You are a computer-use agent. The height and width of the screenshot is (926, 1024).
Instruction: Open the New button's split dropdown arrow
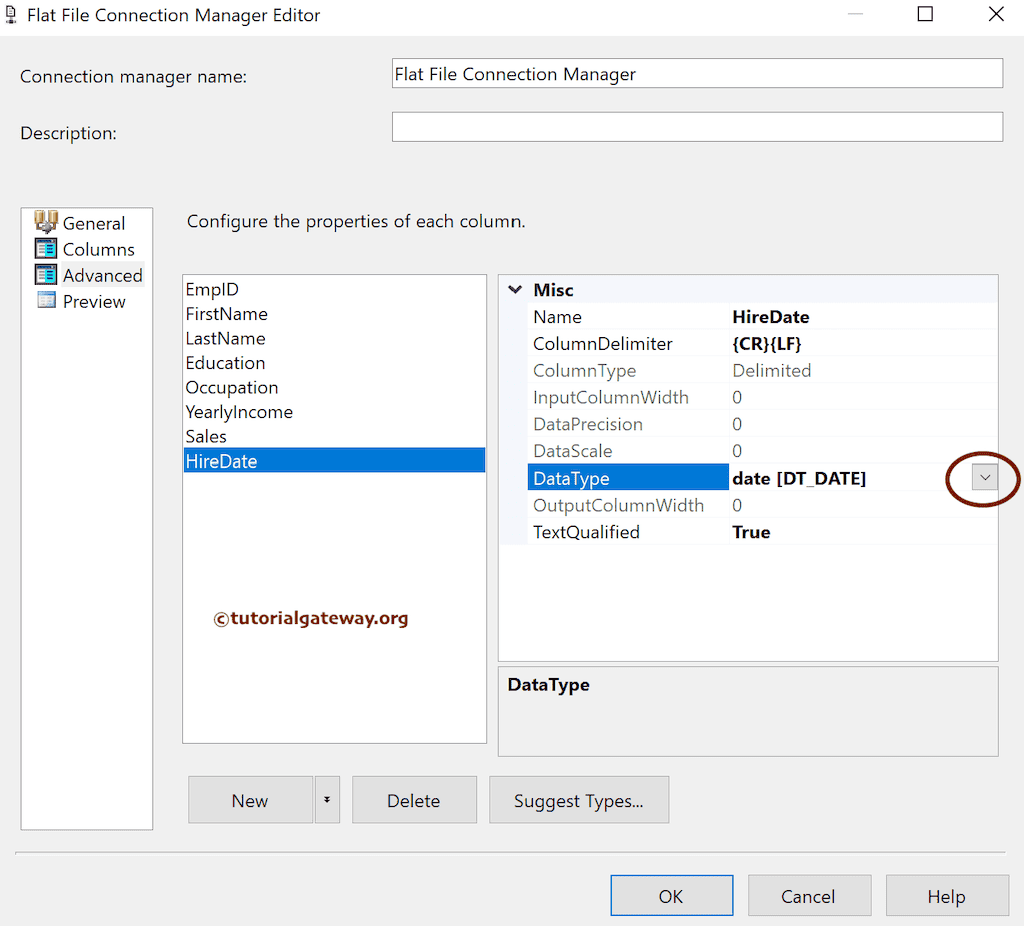pos(327,800)
